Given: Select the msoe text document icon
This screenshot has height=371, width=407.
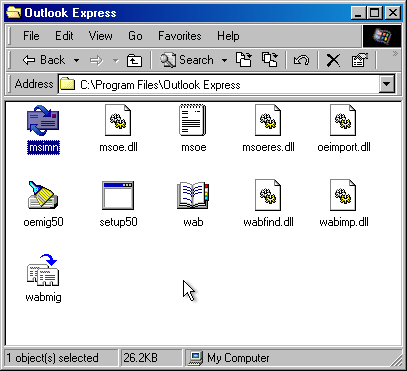Looking at the screenshot, I should [x=193, y=120].
